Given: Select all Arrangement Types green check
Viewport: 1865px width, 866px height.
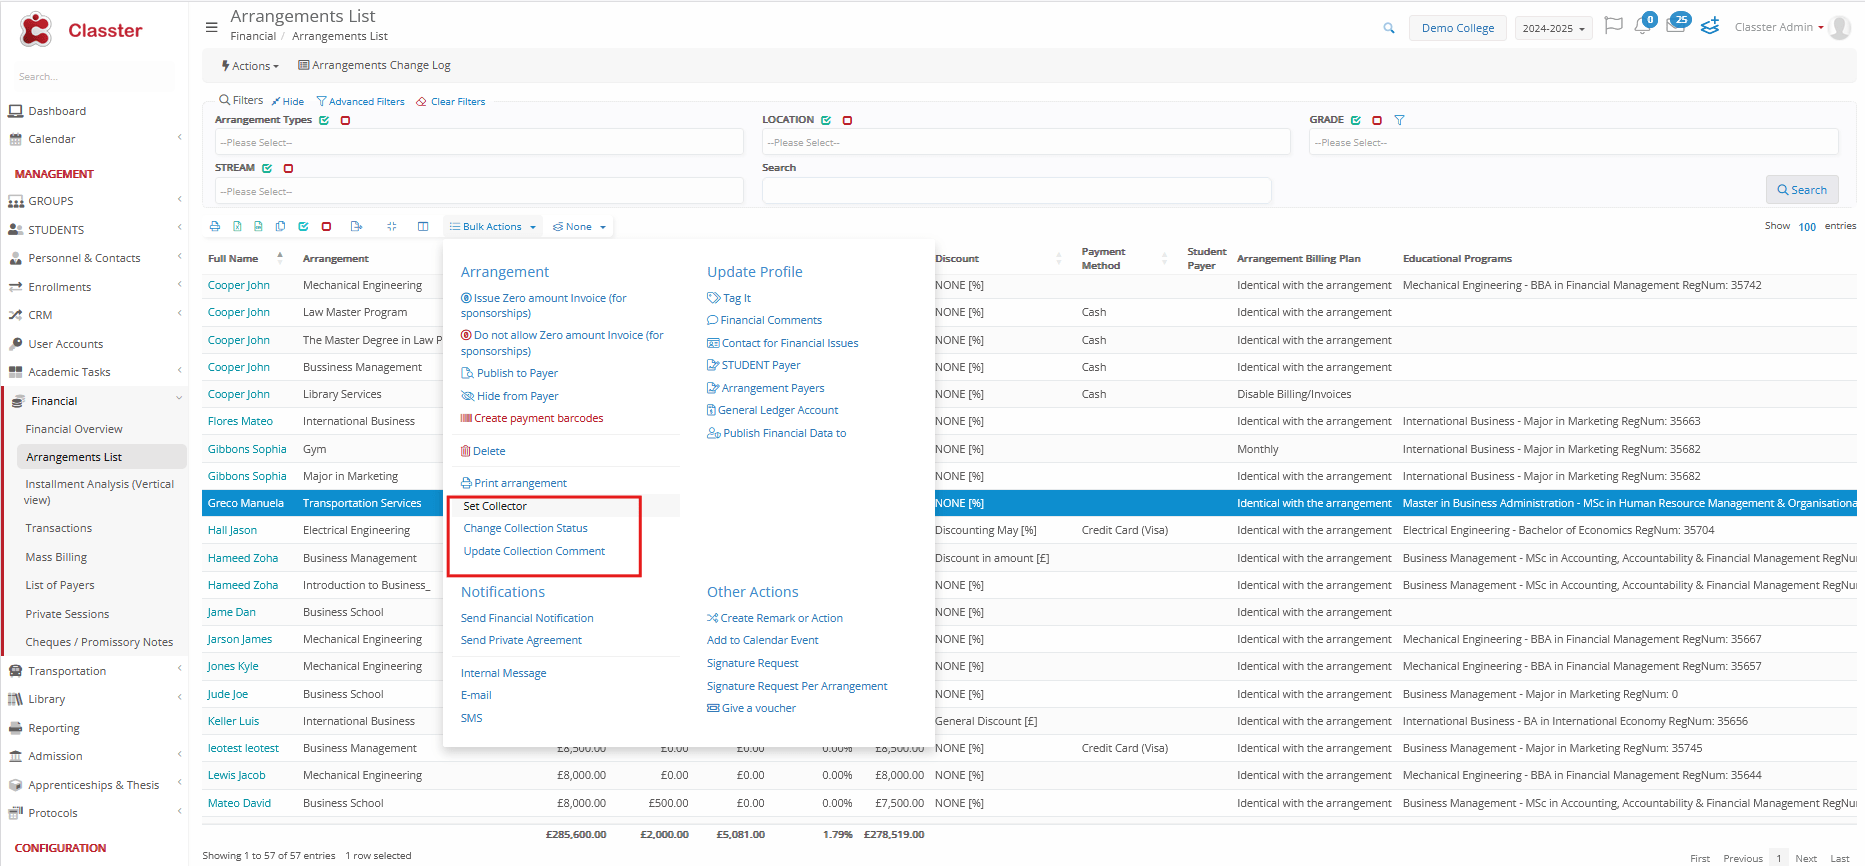Looking at the screenshot, I should click(324, 120).
